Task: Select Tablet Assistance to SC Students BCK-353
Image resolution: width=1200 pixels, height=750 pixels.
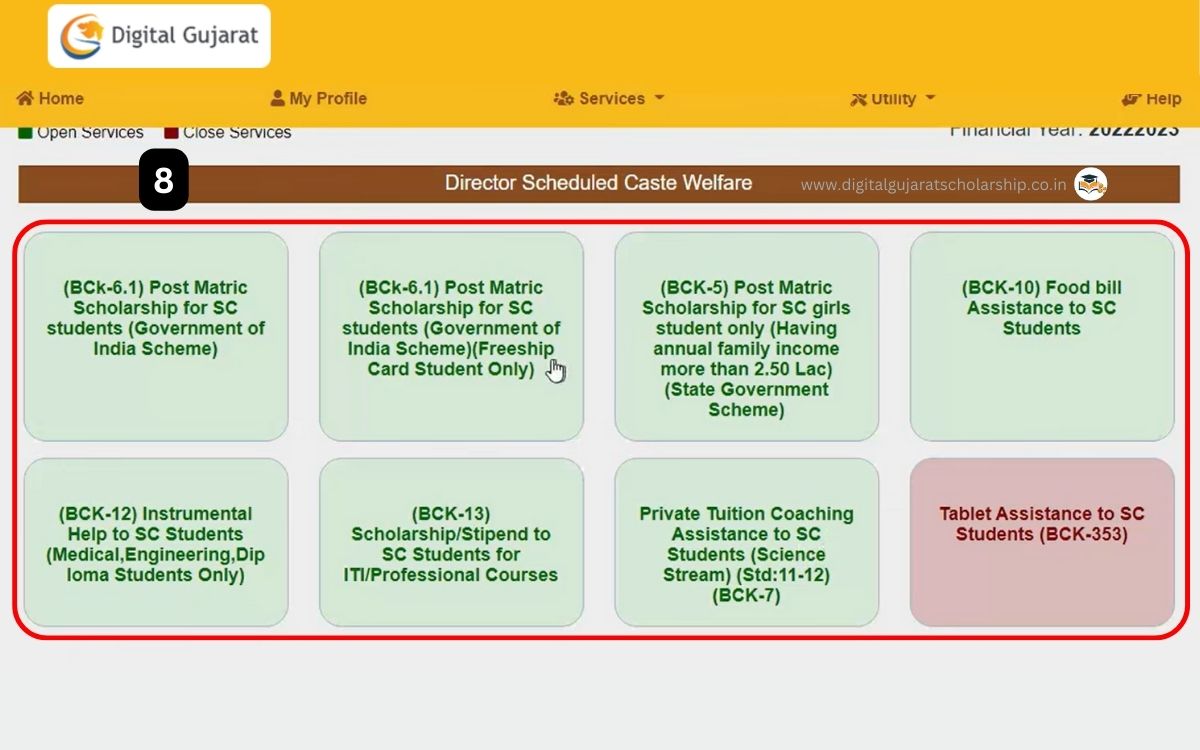Action: (x=1041, y=542)
